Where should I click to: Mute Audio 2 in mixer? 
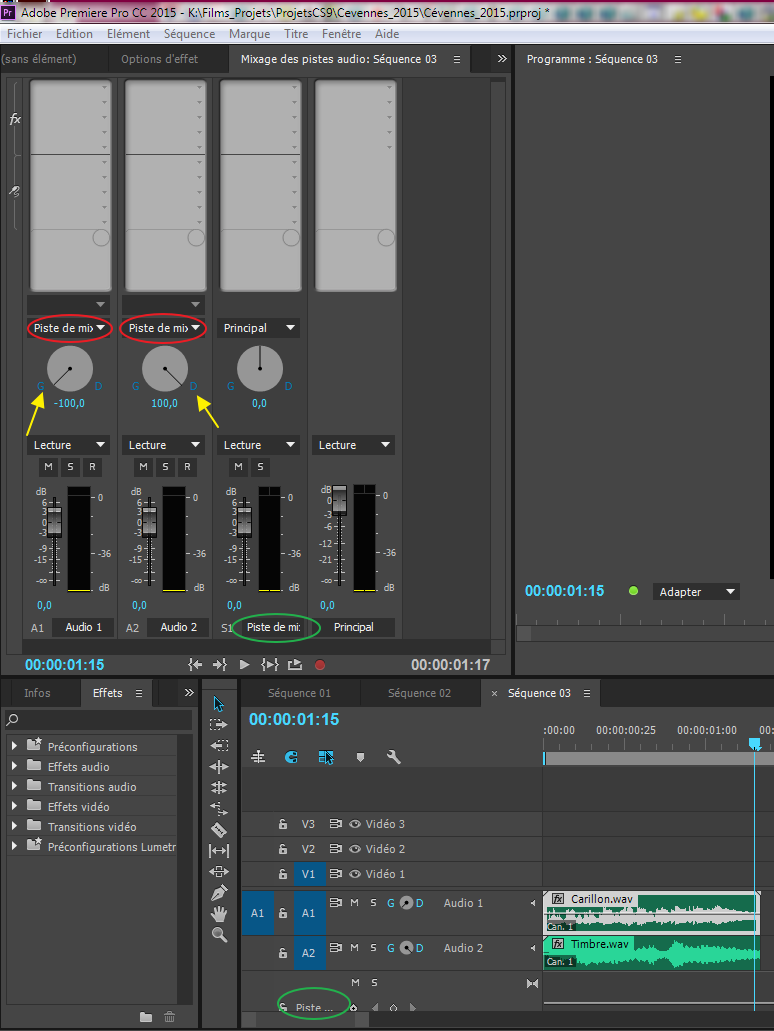click(143, 467)
